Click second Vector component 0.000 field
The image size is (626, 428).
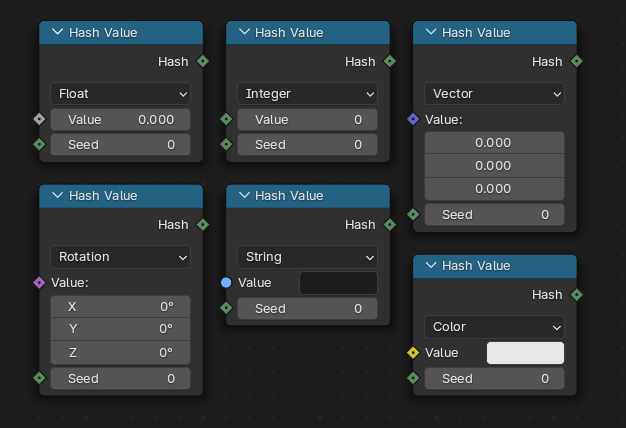(494, 166)
